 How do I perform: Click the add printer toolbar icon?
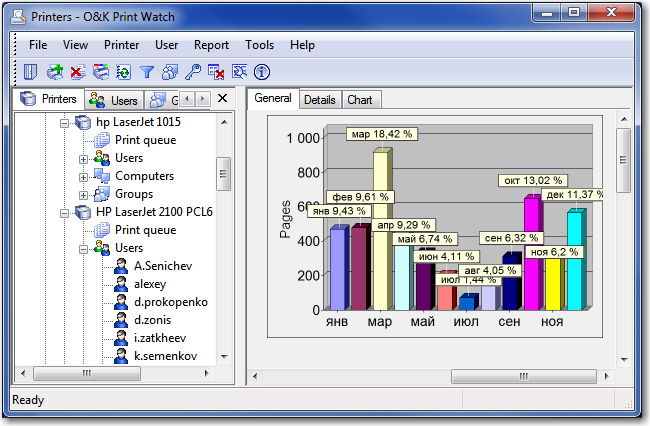[x=55, y=72]
